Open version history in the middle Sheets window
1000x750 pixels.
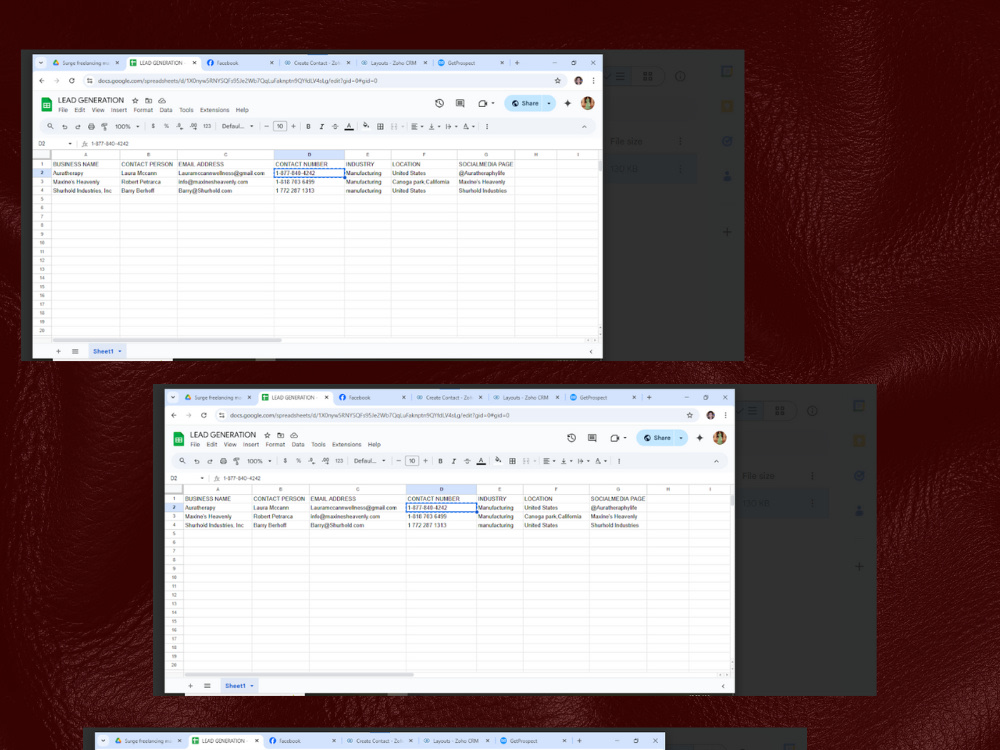(x=571, y=438)
